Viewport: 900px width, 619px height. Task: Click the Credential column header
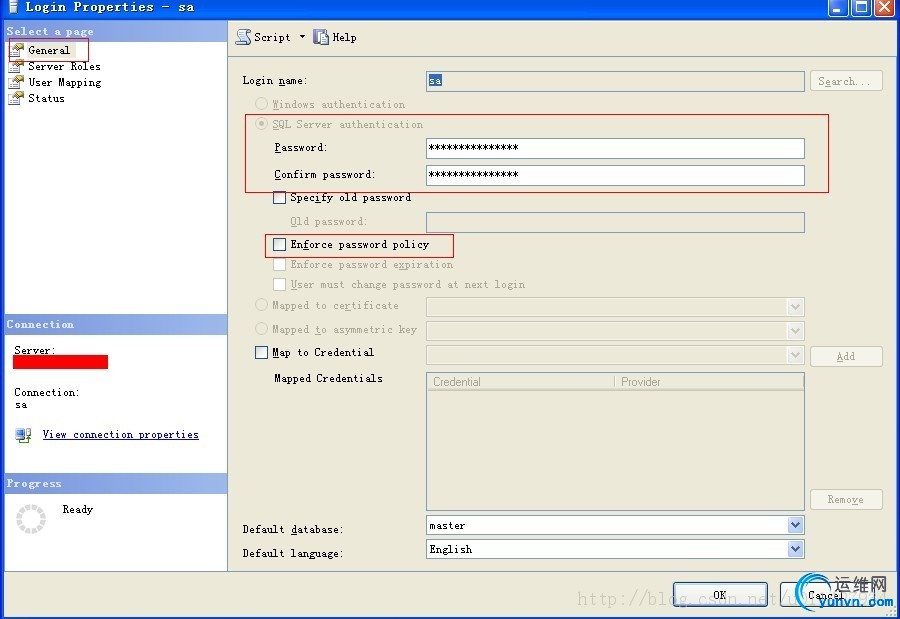click(x=521, y=382)
